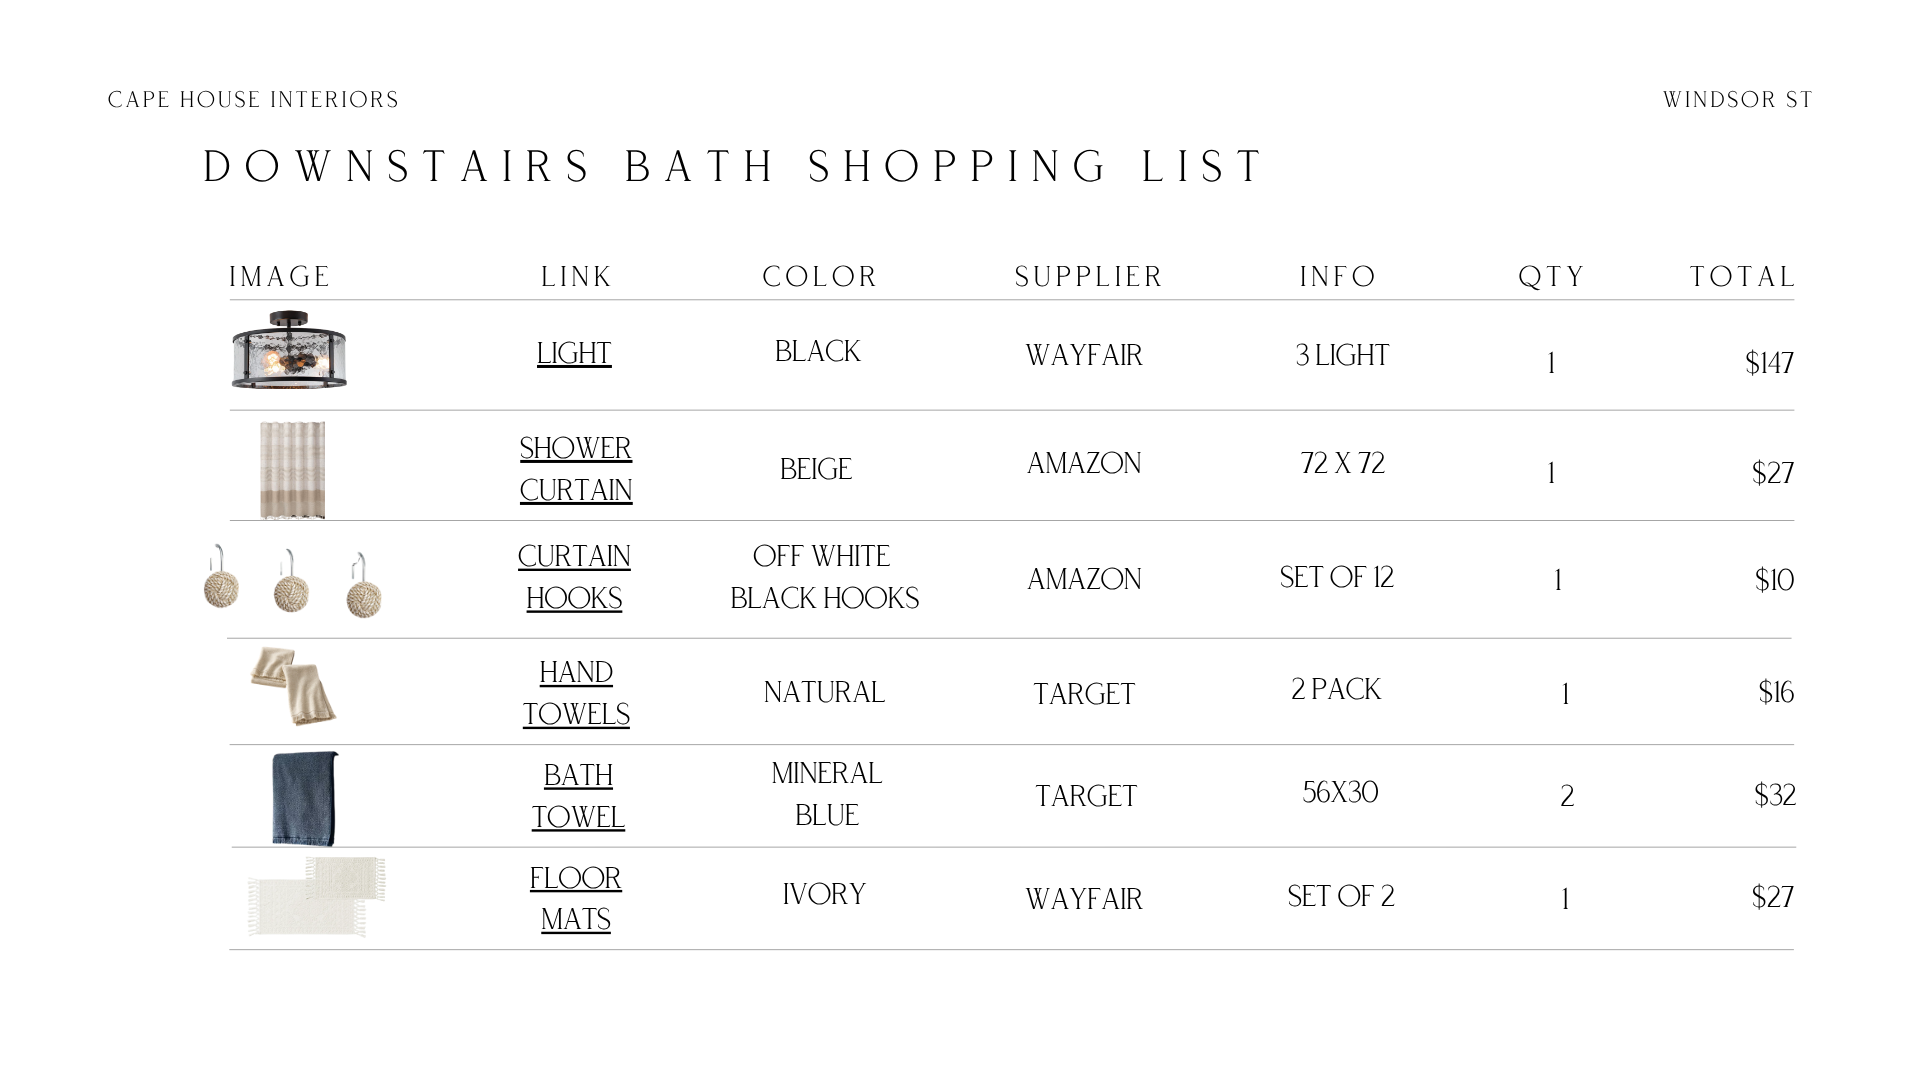Image resolution: width=1920 pixels, height=1080 pixels.
Task: Open the LIGHT product link
Action: (574, 354)
